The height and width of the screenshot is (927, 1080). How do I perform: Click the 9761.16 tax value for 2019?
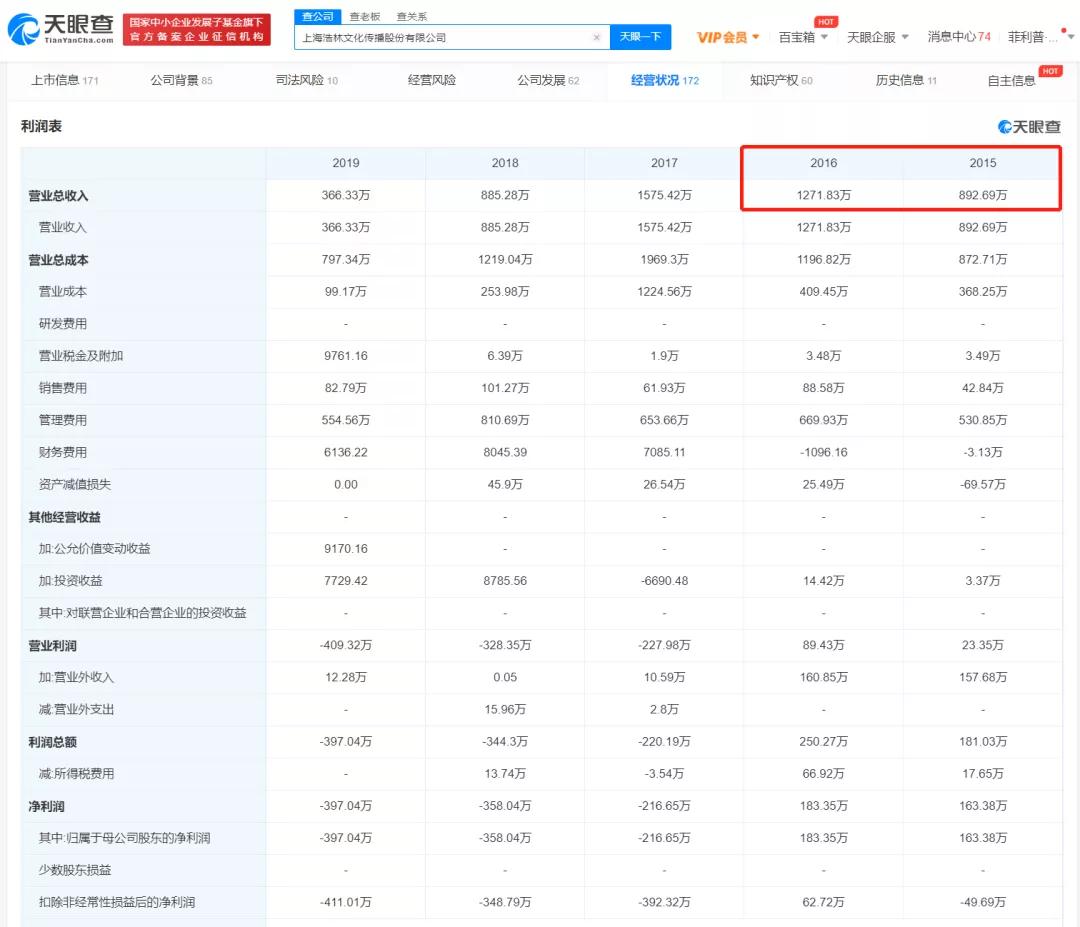346,355
